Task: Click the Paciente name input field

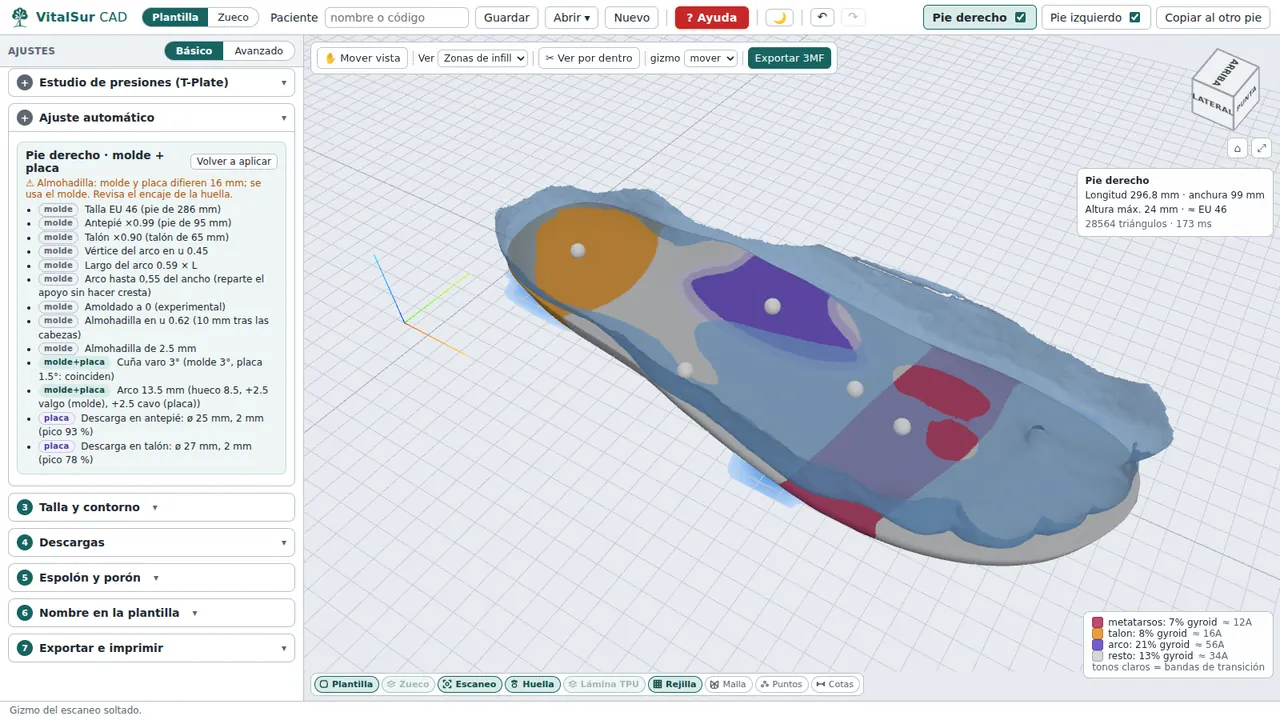Action: click(397, 17)
